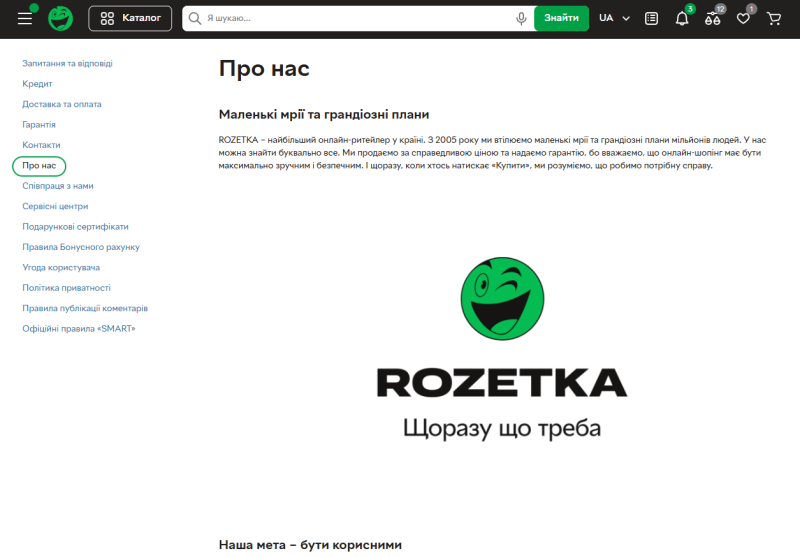Image resolution: width=800 pixels, height=558 pixels.
Task: Open the wishlist heart icon
Action: pyautogui.click(x=743, y=18)
